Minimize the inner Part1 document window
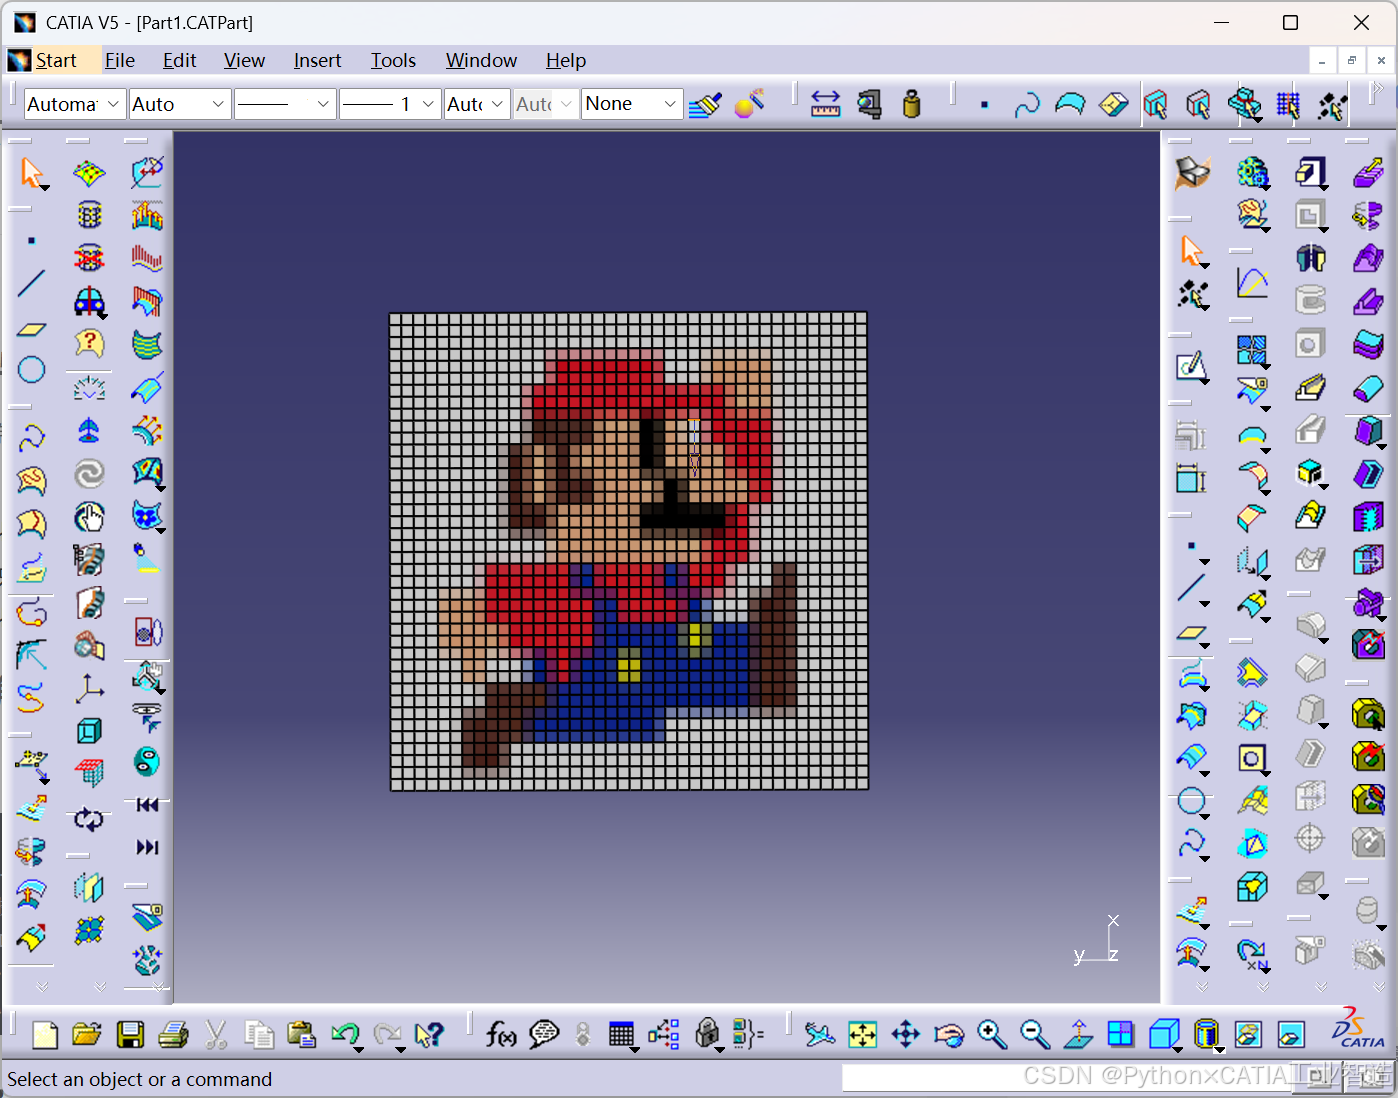The image size is (1398, 1098). click(x=1322, y=61)
